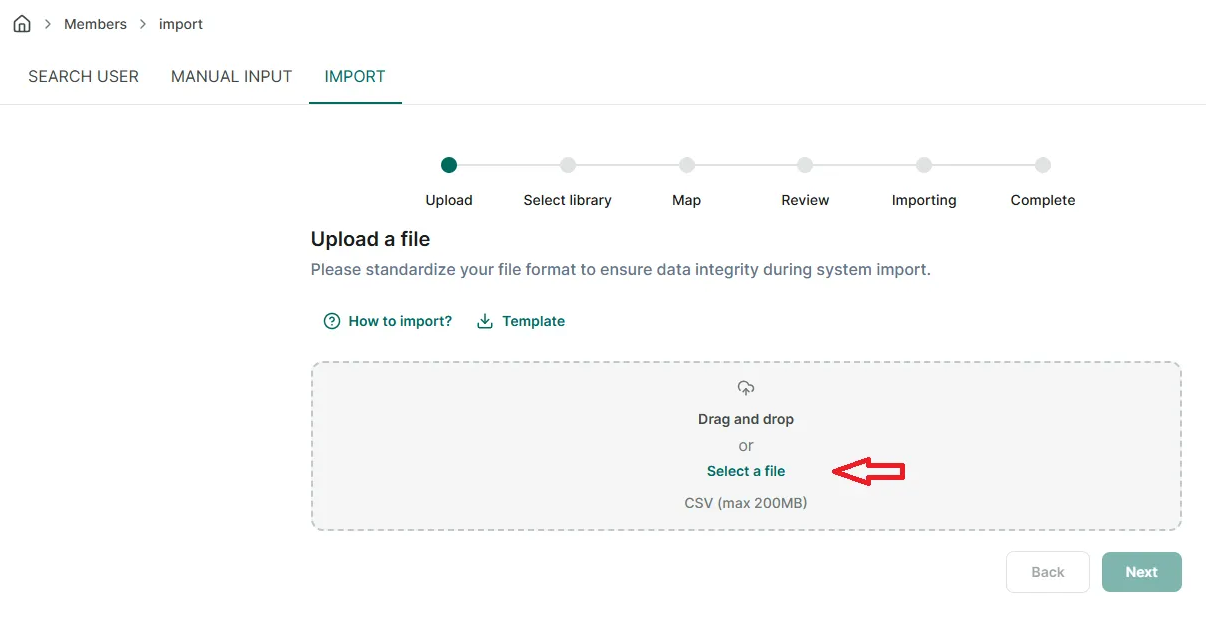Switch to the MANUAL INPUT tab
Viewport: 1206px width, 626px height.
[x=232, y=76]
